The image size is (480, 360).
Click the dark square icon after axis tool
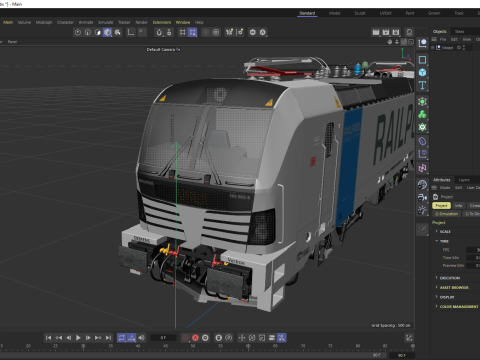click(142, 32)
